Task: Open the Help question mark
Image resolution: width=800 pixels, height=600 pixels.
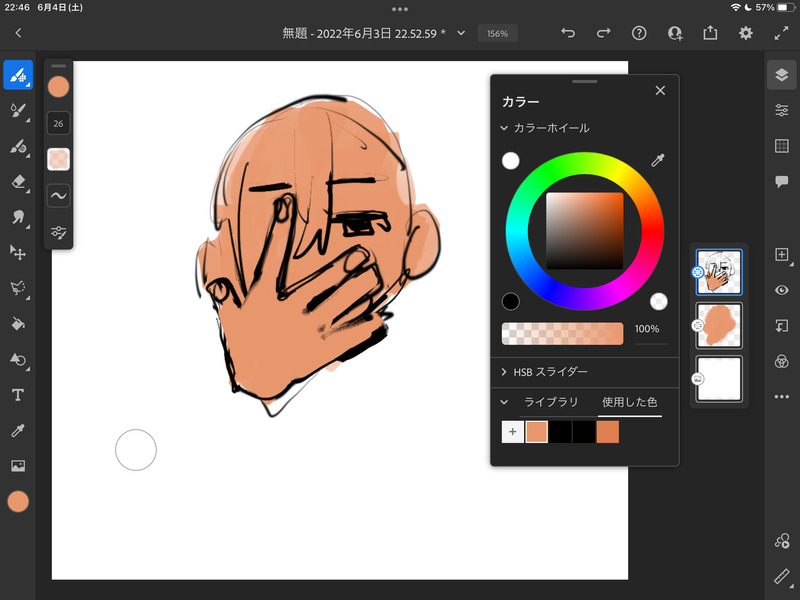Action: coord(639,33)
